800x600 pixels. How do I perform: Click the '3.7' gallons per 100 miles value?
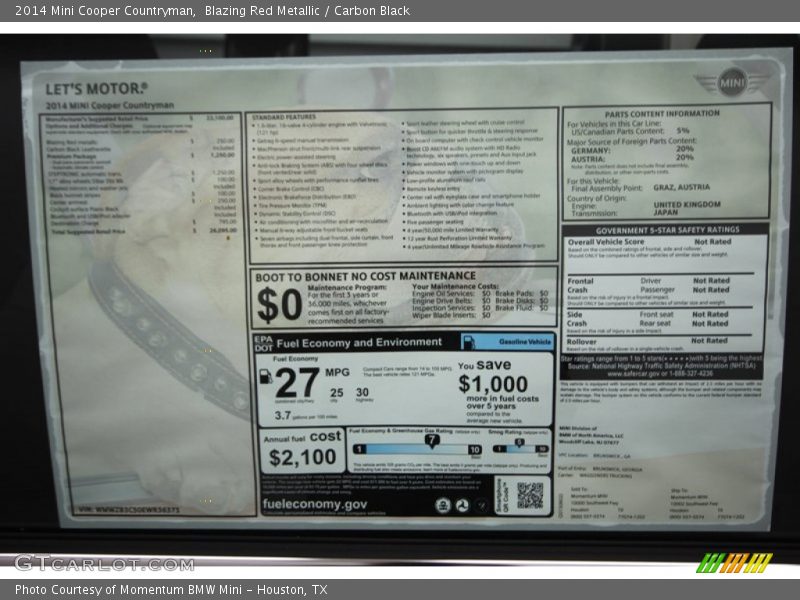[283, 415]
